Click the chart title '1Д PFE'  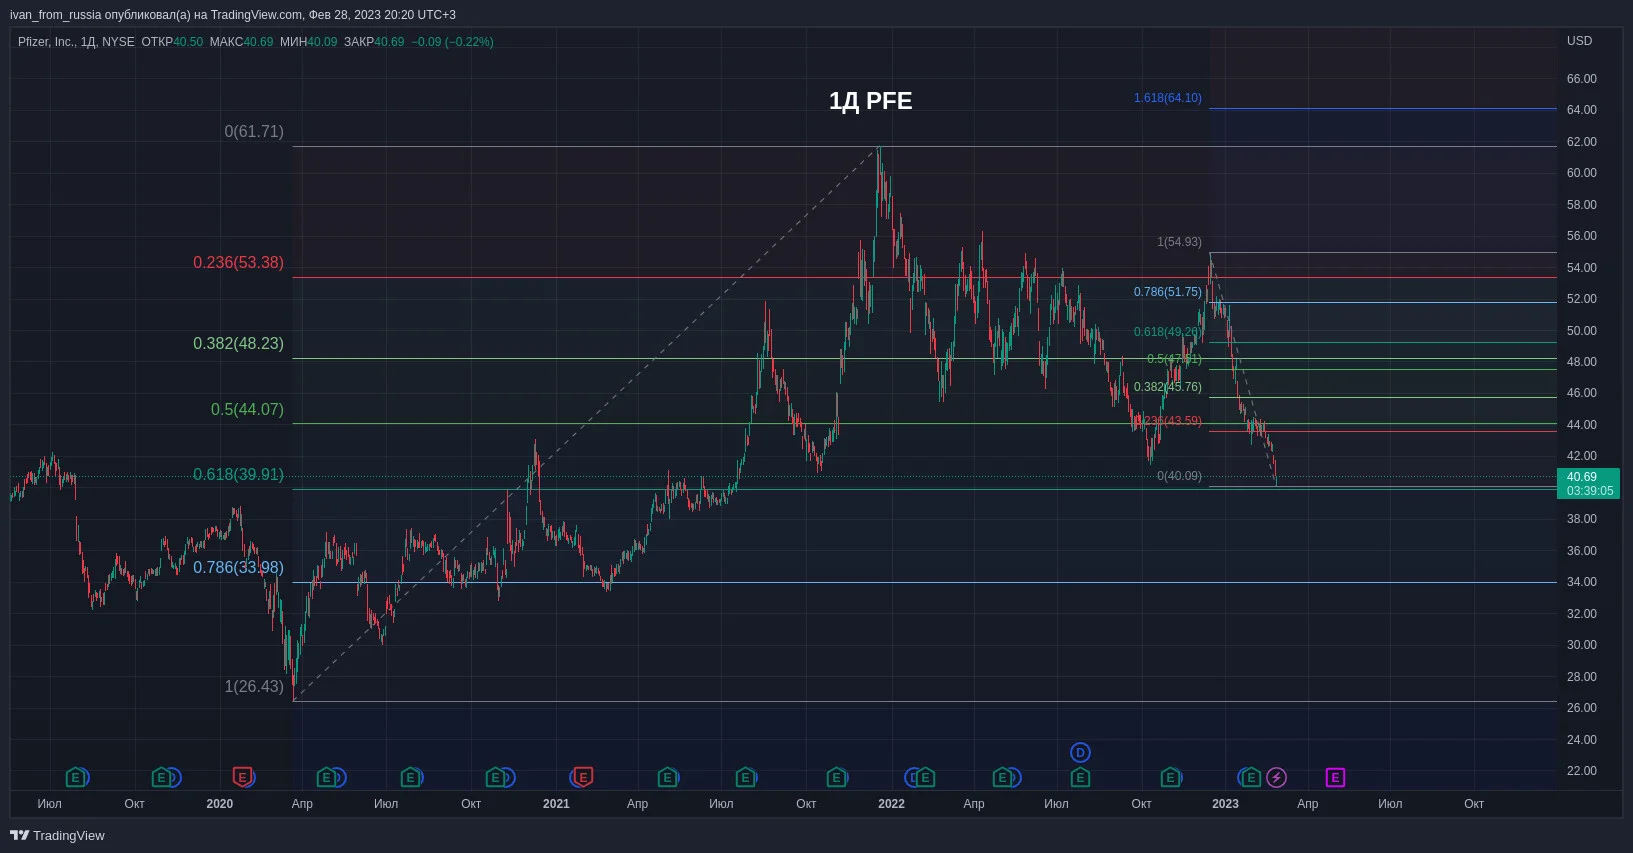coord(870,101)
